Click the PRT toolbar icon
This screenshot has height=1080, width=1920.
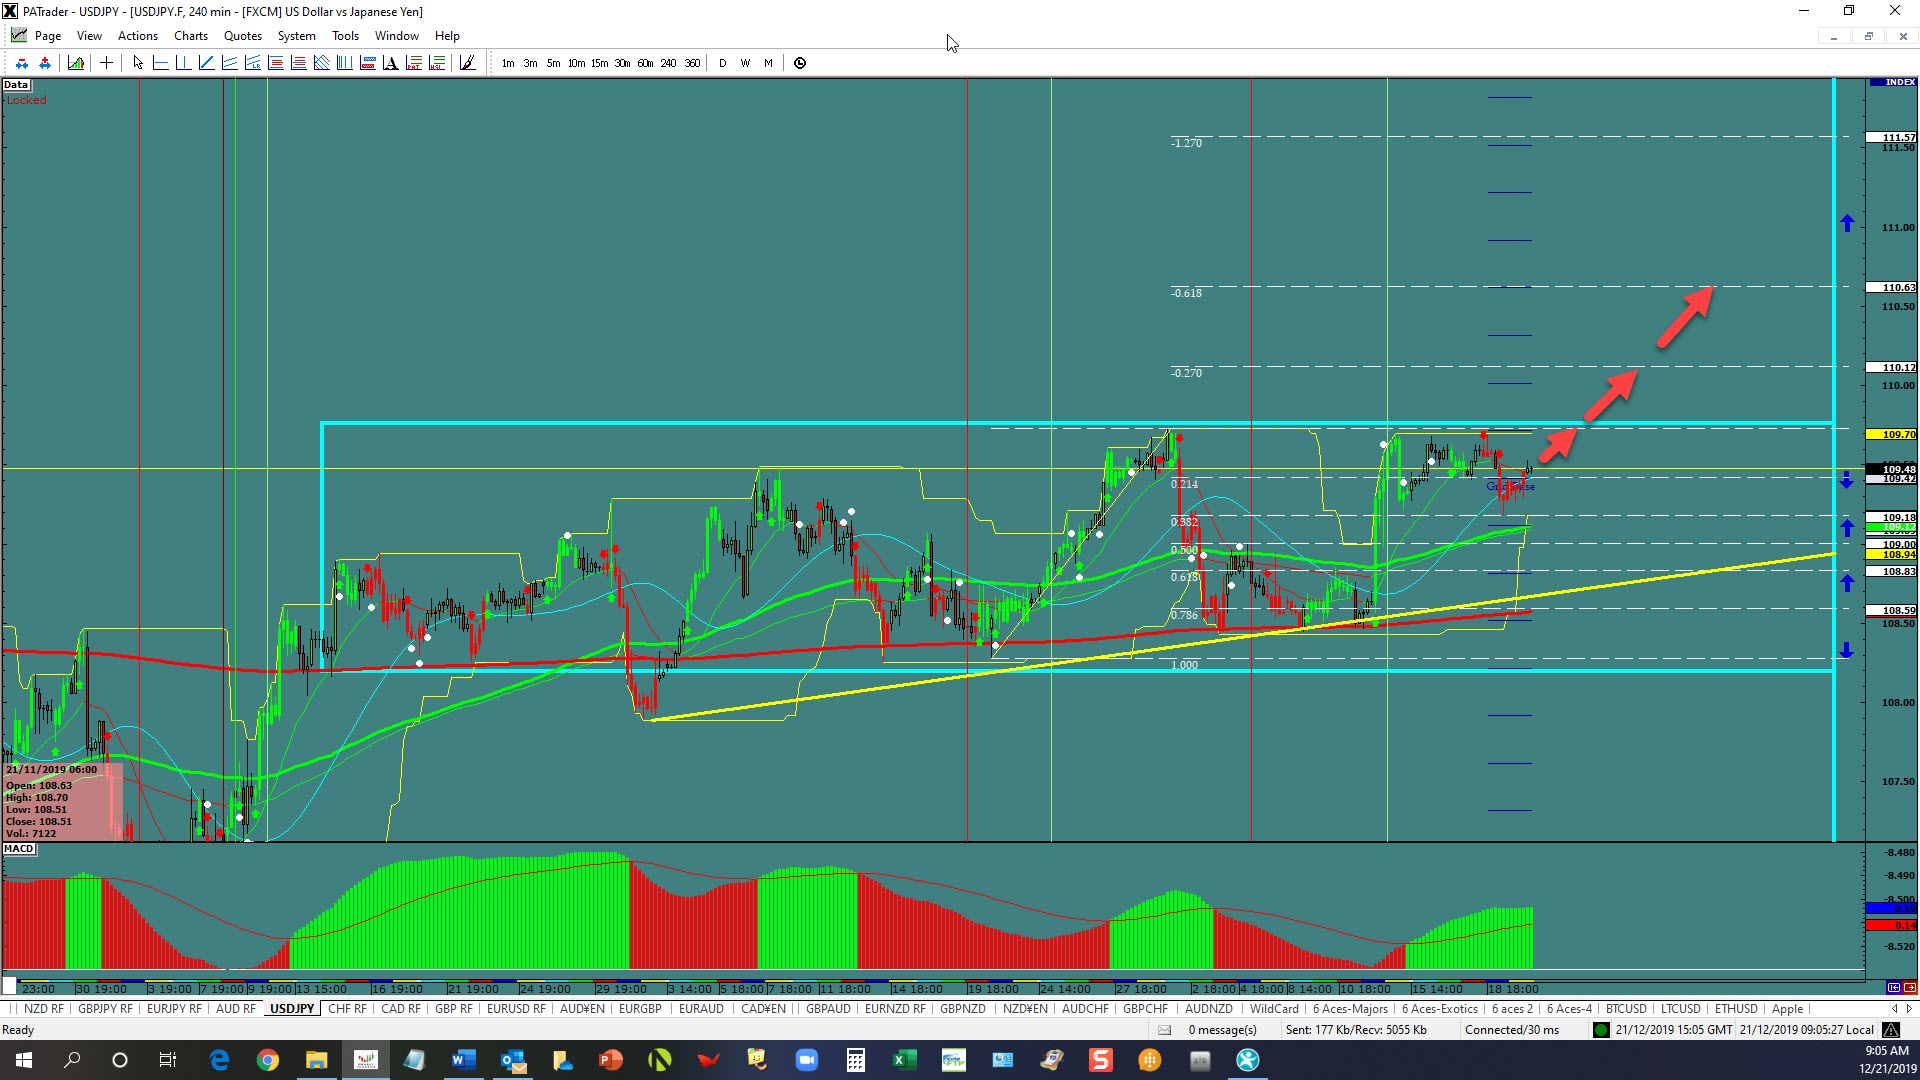pos(413,63)
